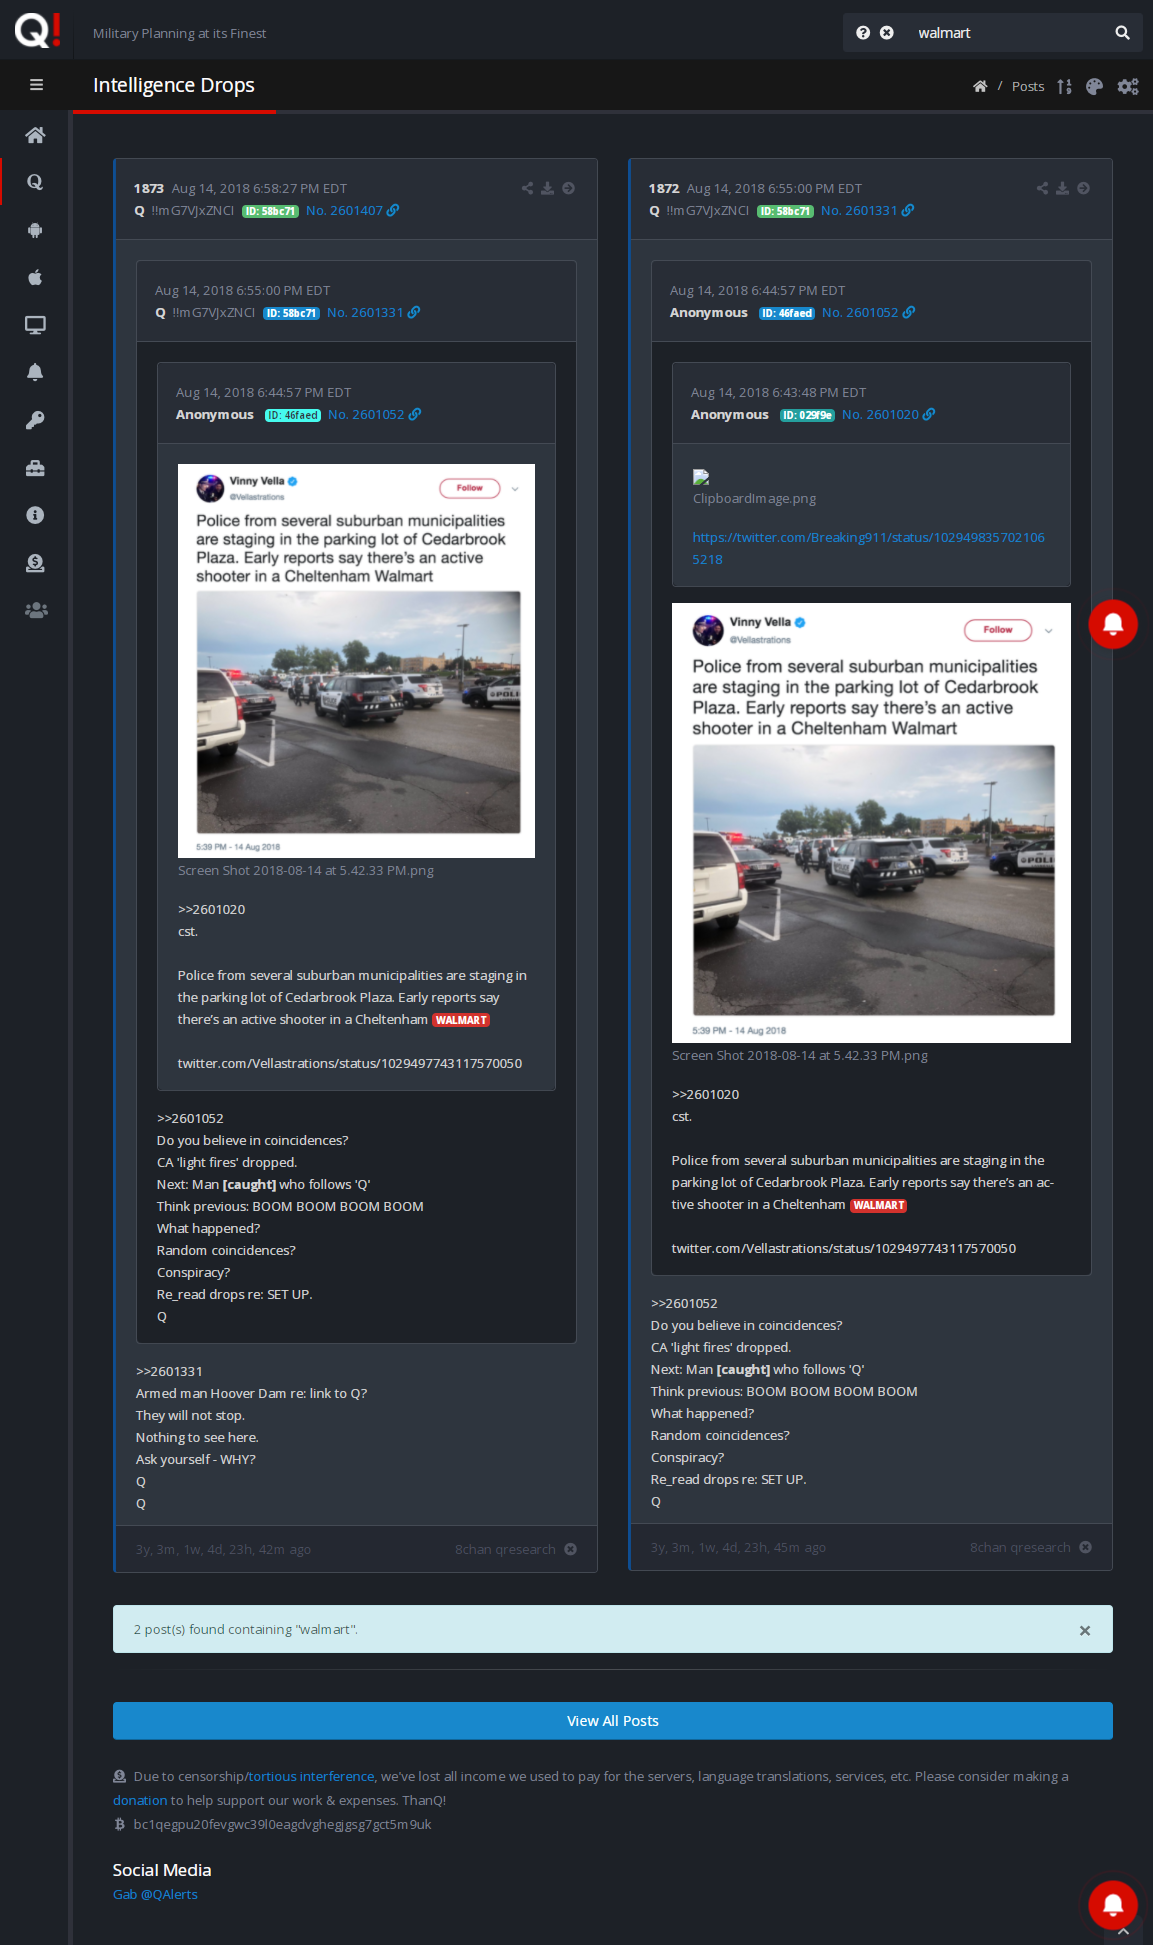Click share icon on post 1873

pos(527,188)
